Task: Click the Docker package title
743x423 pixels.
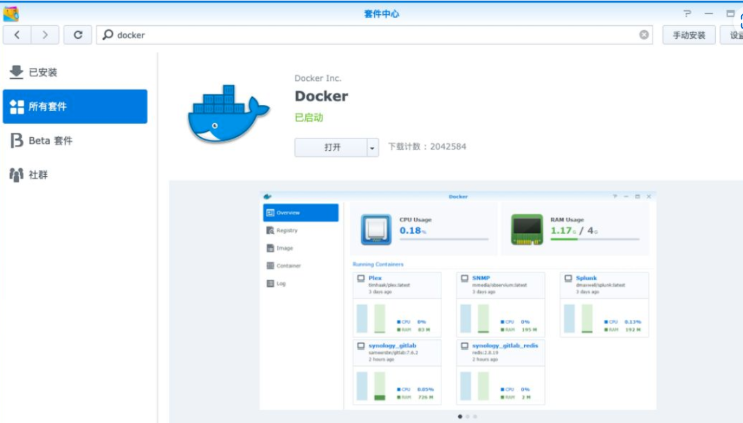Action: coord(321,96)
